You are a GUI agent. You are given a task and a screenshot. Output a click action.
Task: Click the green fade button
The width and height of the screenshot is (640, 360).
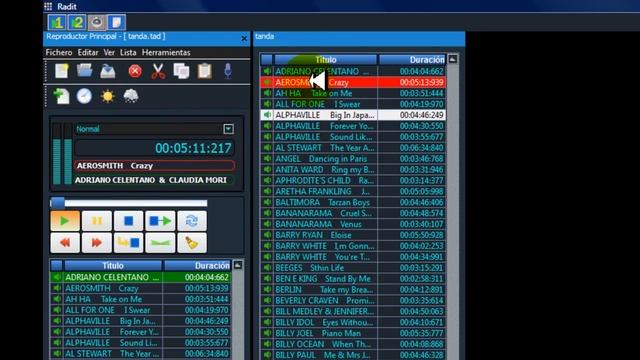[160, 243]
